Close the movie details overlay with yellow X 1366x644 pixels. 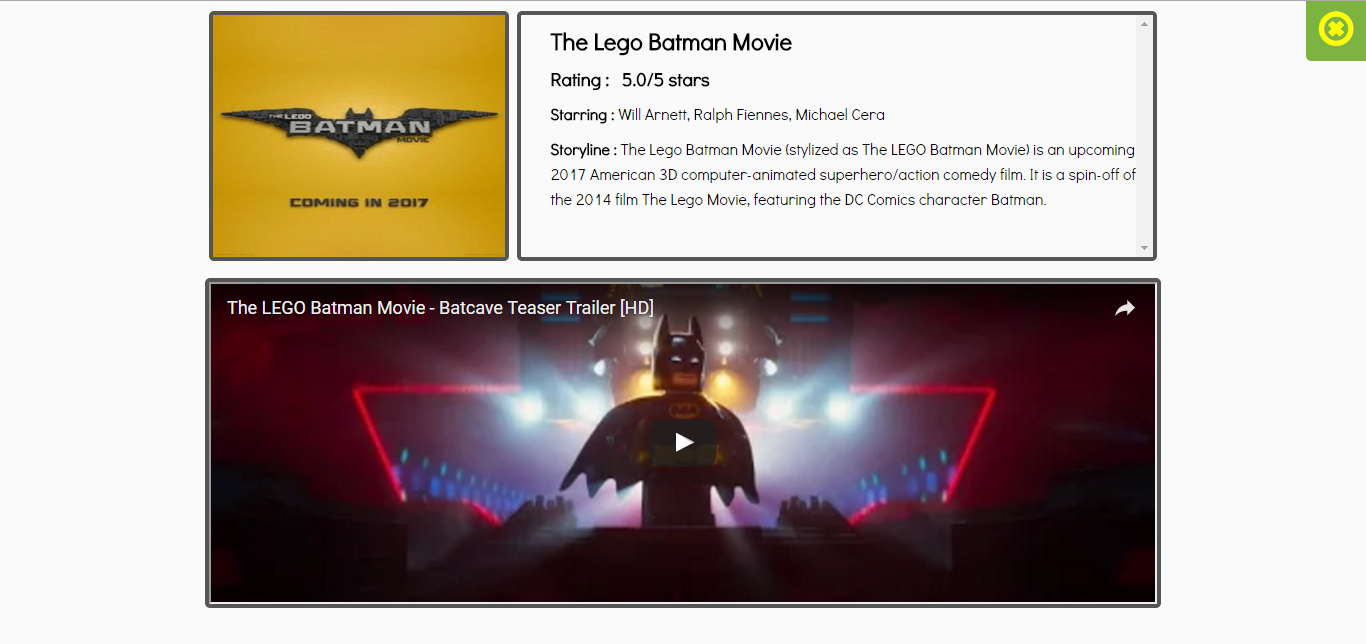[x=1336, y=30]
